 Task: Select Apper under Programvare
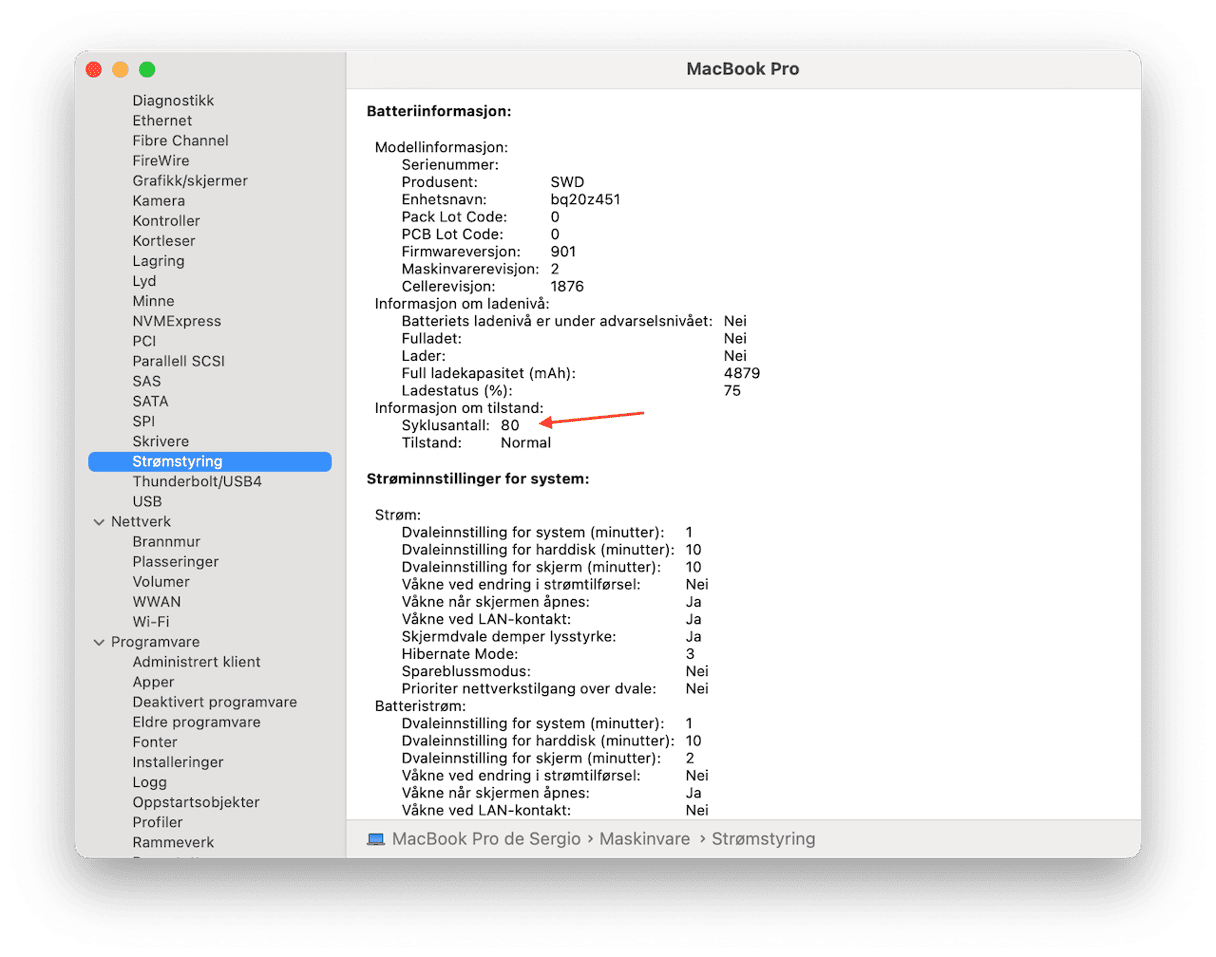(x=153, y=682)
